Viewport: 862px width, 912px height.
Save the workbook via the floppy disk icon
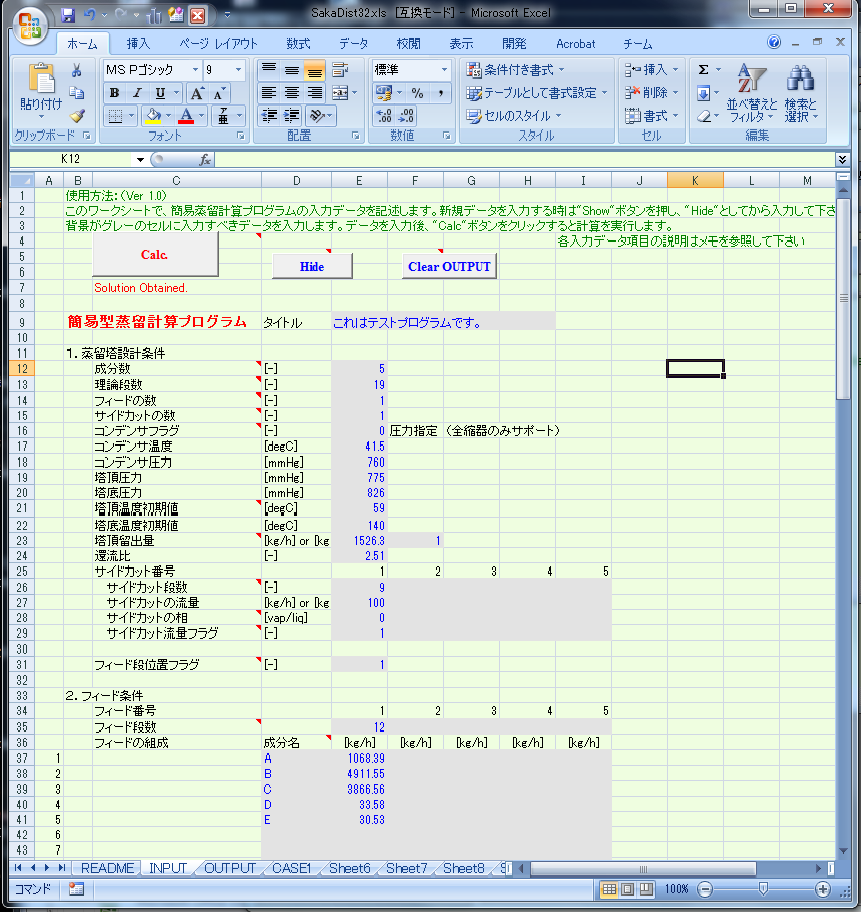click(x=68, y=15)
